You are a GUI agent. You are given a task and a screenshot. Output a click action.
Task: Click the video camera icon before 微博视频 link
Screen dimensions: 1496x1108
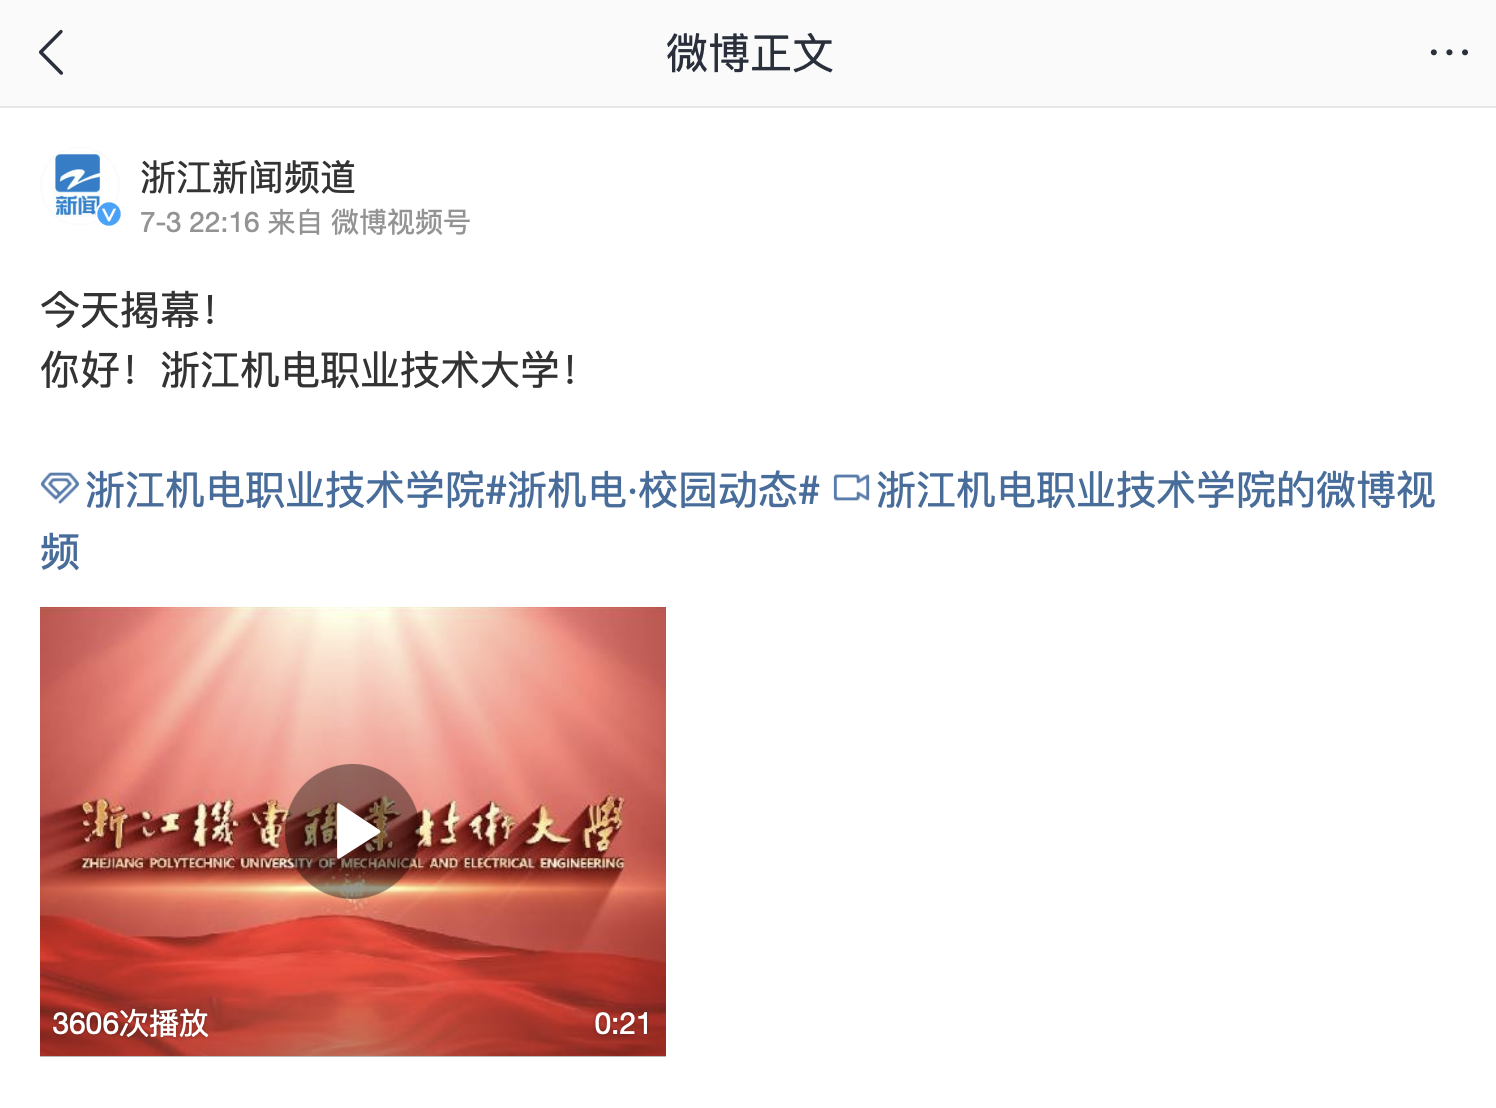851,488
